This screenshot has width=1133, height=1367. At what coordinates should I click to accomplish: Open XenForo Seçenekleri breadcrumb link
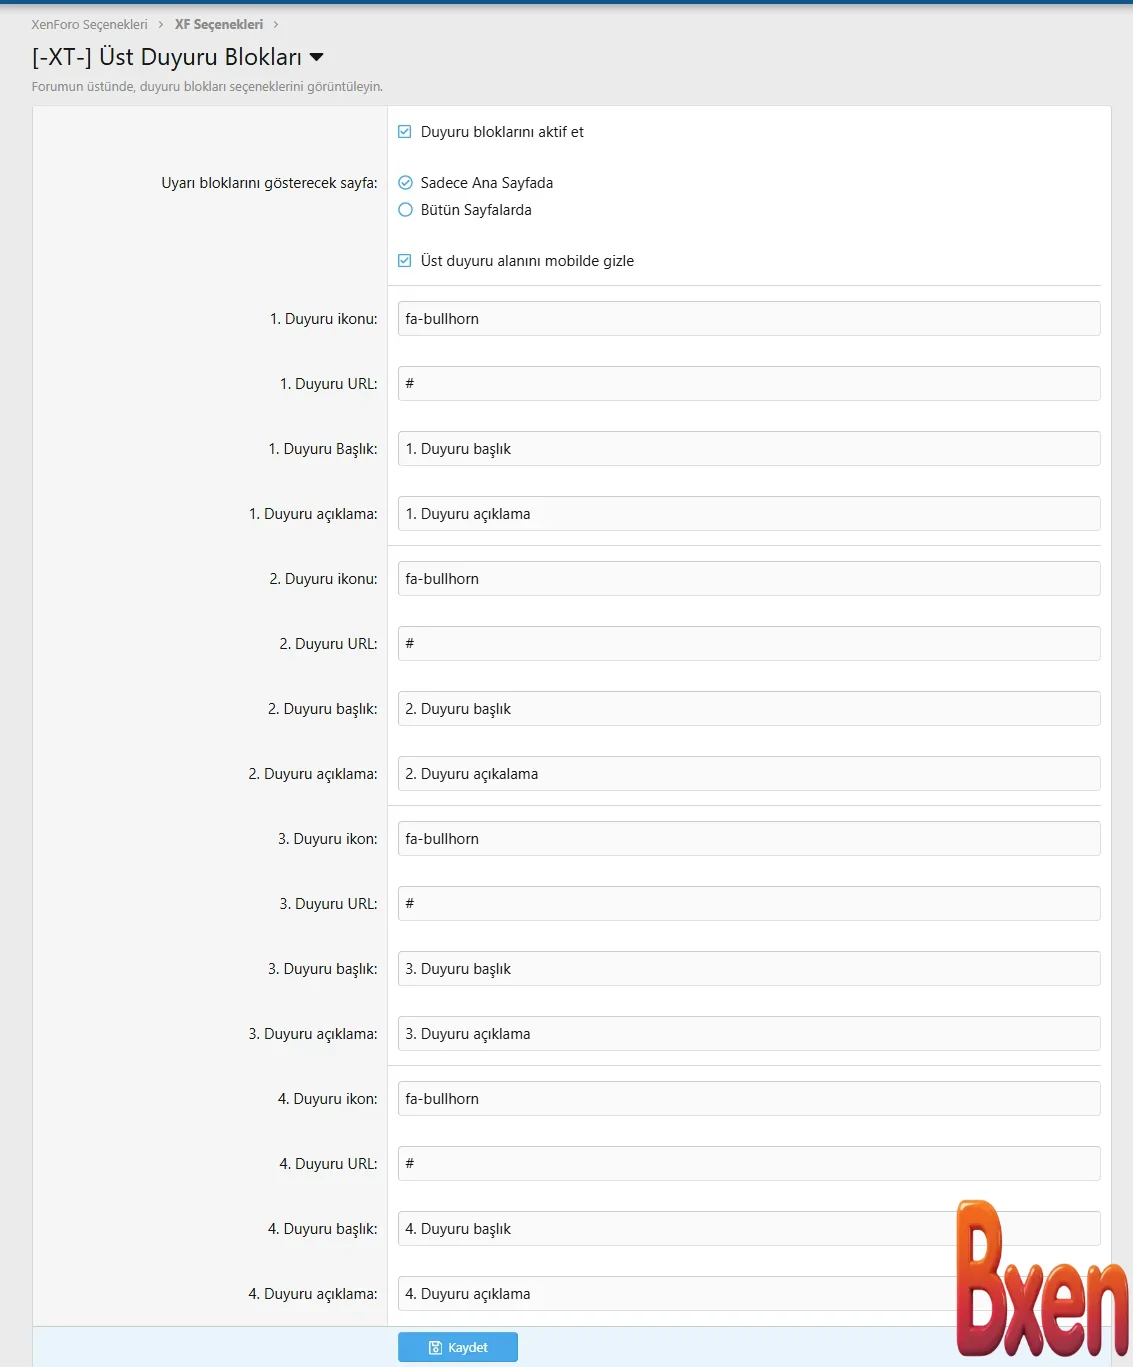86,24
